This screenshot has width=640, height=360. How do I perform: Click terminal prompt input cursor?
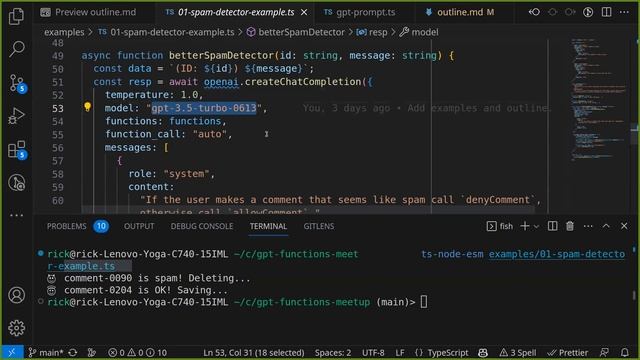(x=424, y=302)
